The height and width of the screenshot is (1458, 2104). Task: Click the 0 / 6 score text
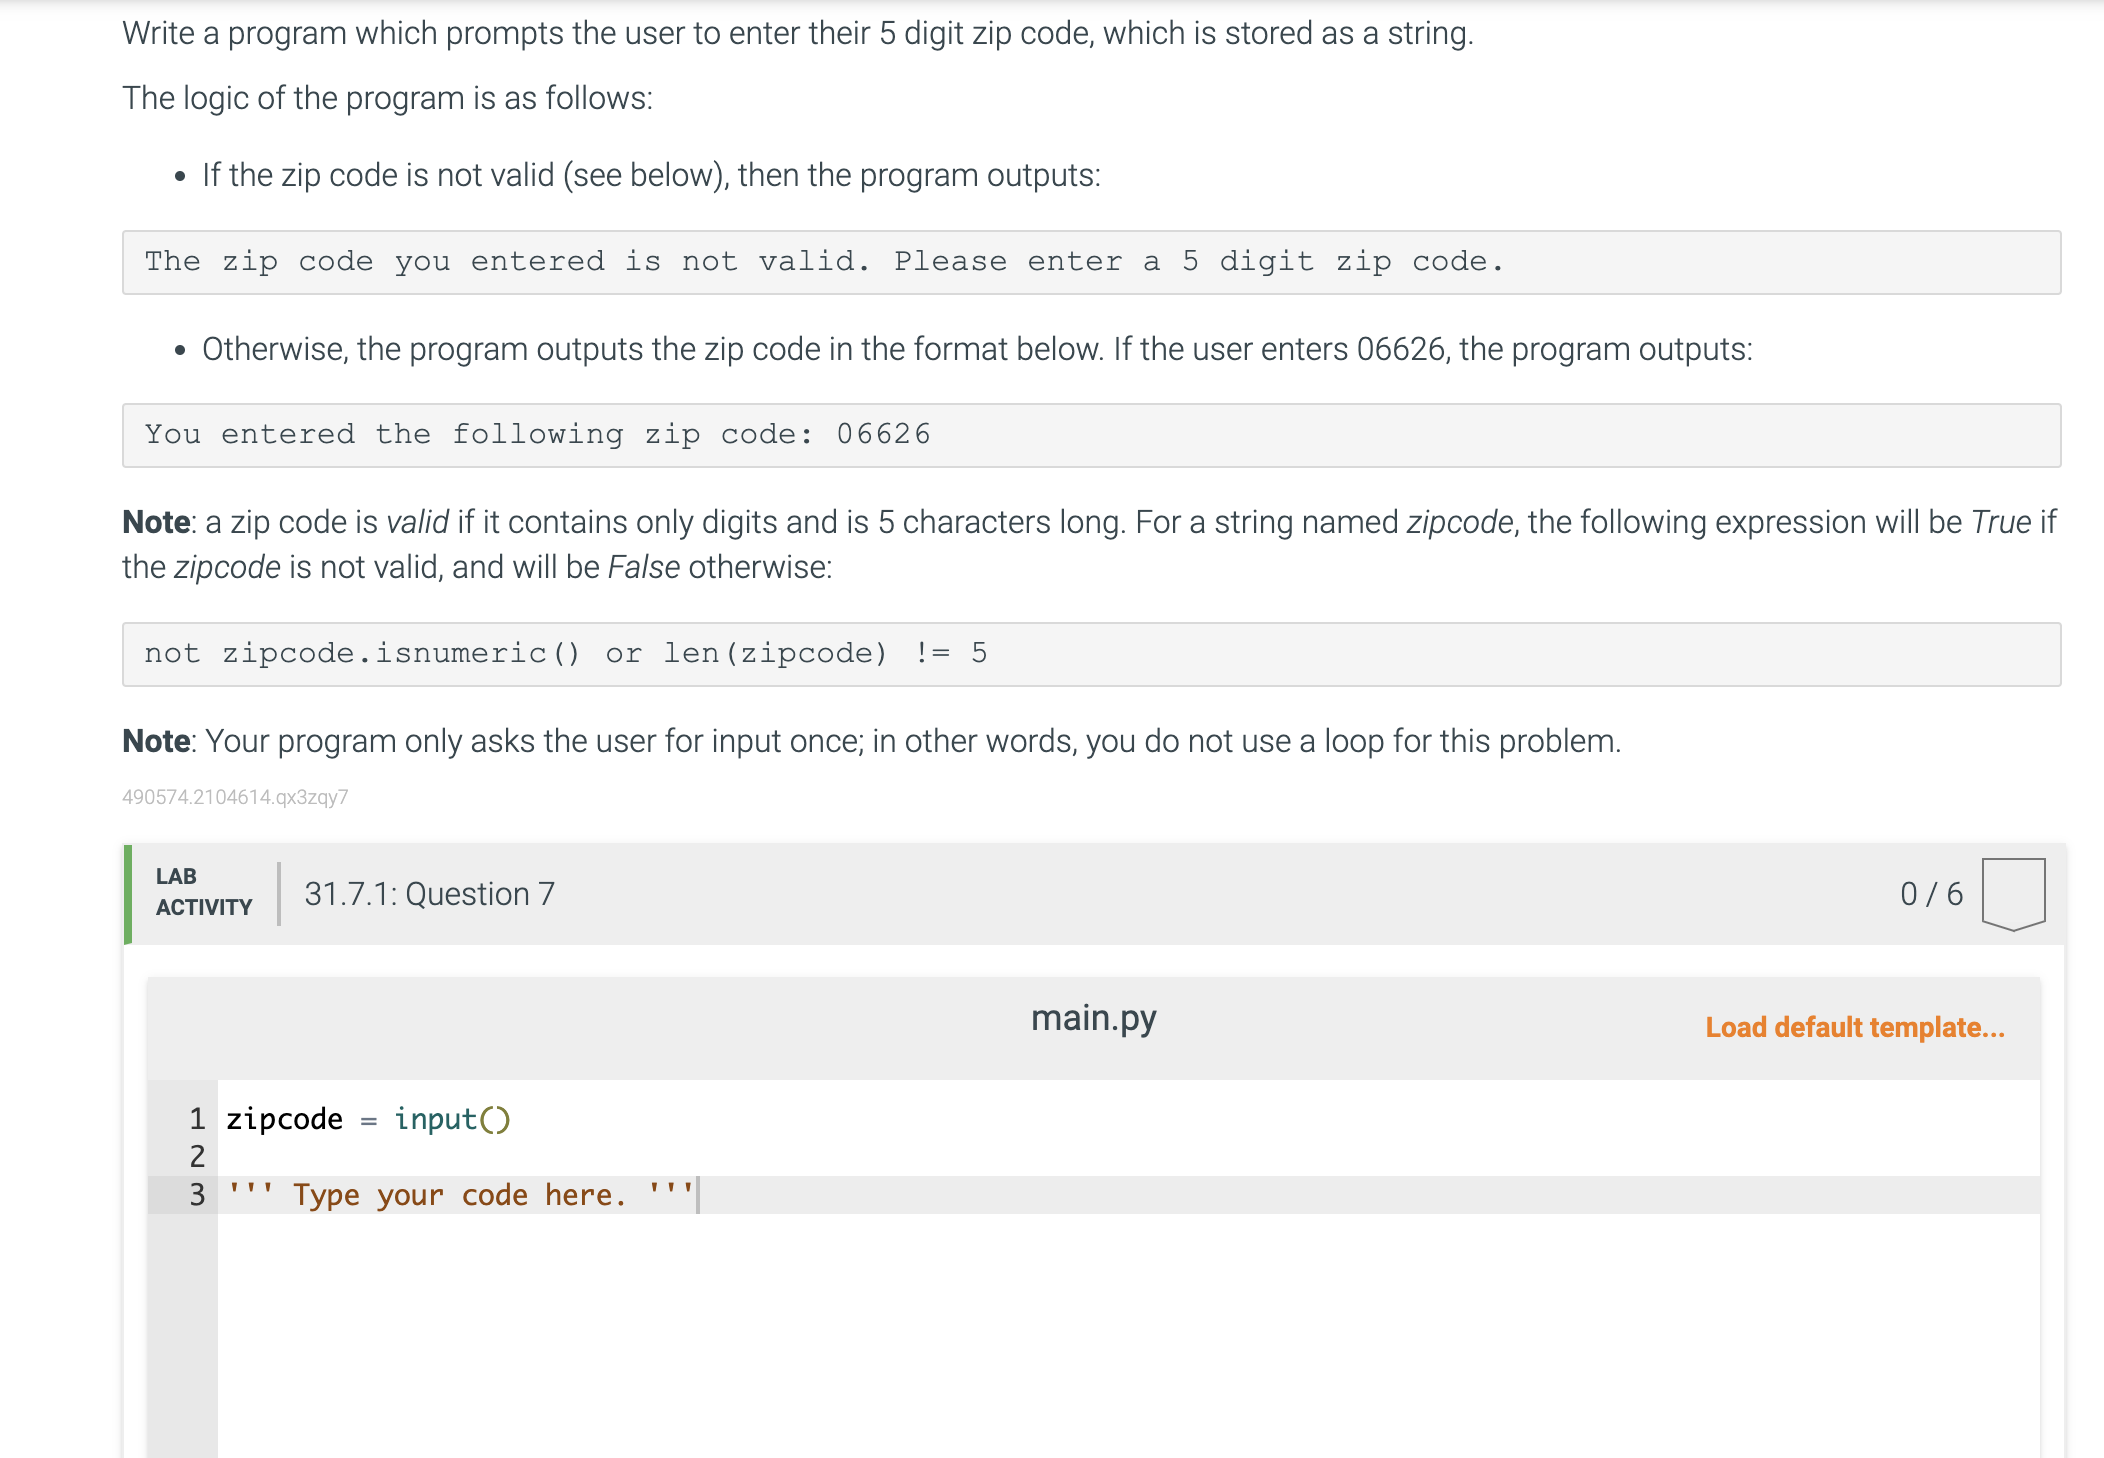tap(1930, 894)
